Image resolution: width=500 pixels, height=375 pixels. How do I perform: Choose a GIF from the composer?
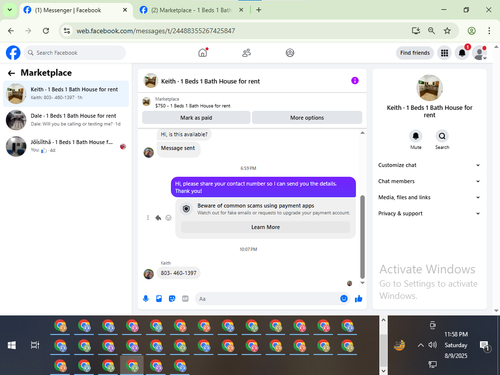pos(185,299)
